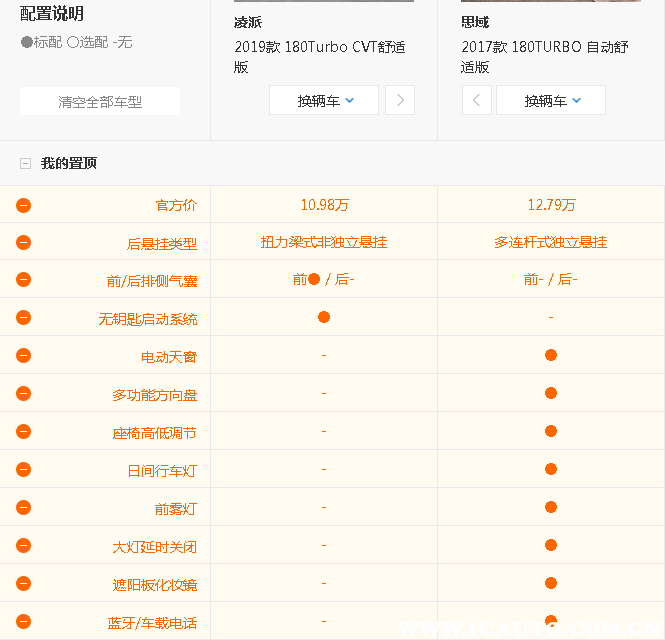The image size is (665, 640).
Task: Remove 后悬挂类型 row via minus icon
Action: point(23,243)
